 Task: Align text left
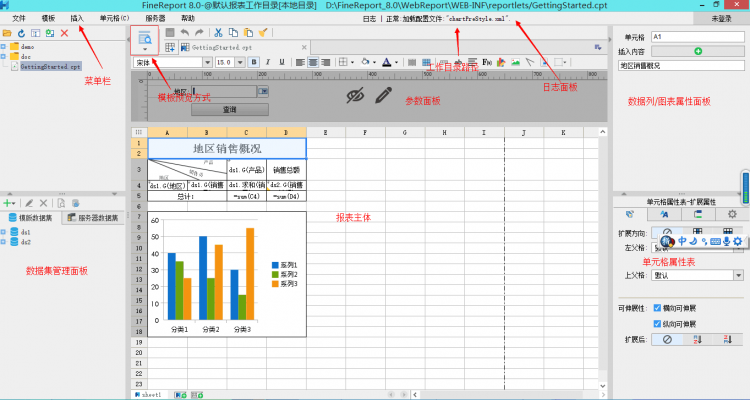[x=300, y=62]
